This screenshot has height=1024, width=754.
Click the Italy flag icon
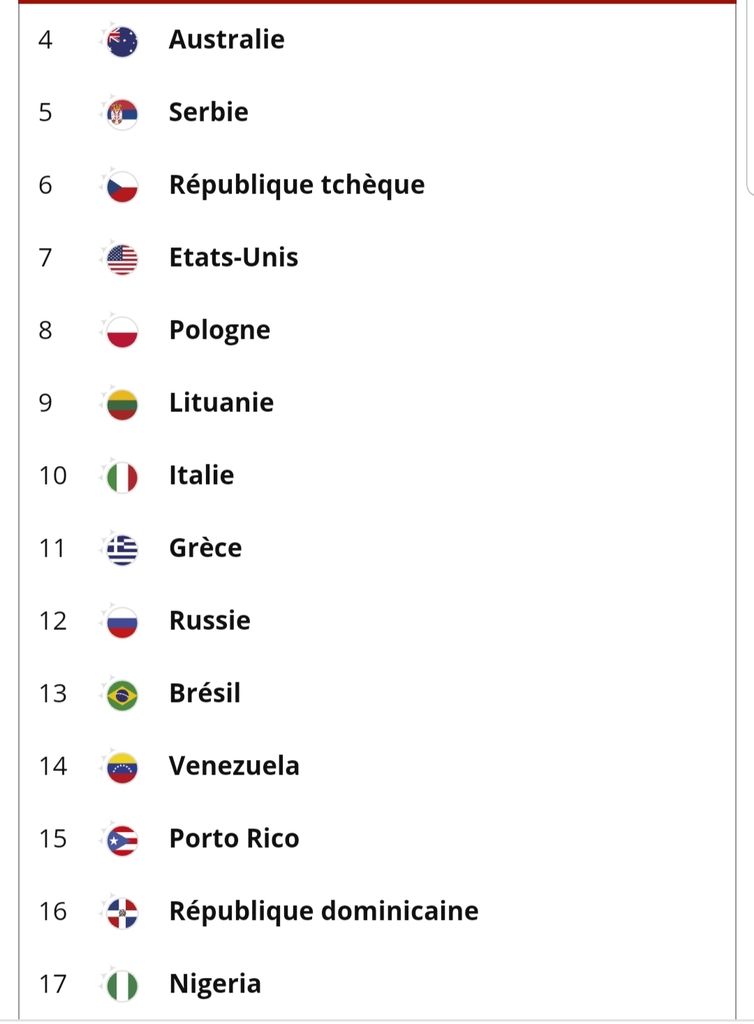122,477
